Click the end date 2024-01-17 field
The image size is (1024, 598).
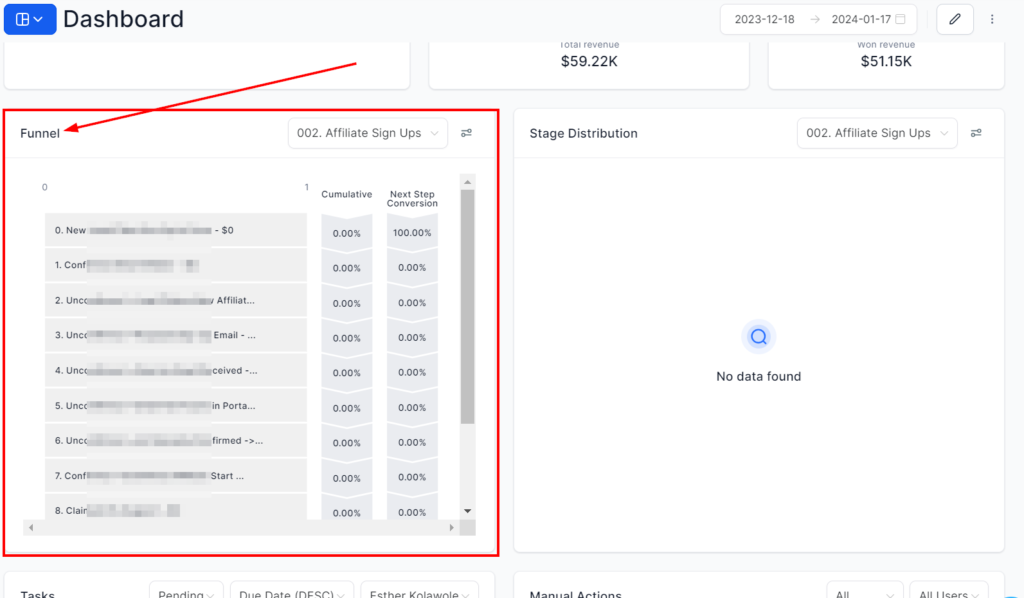(861, 19)
